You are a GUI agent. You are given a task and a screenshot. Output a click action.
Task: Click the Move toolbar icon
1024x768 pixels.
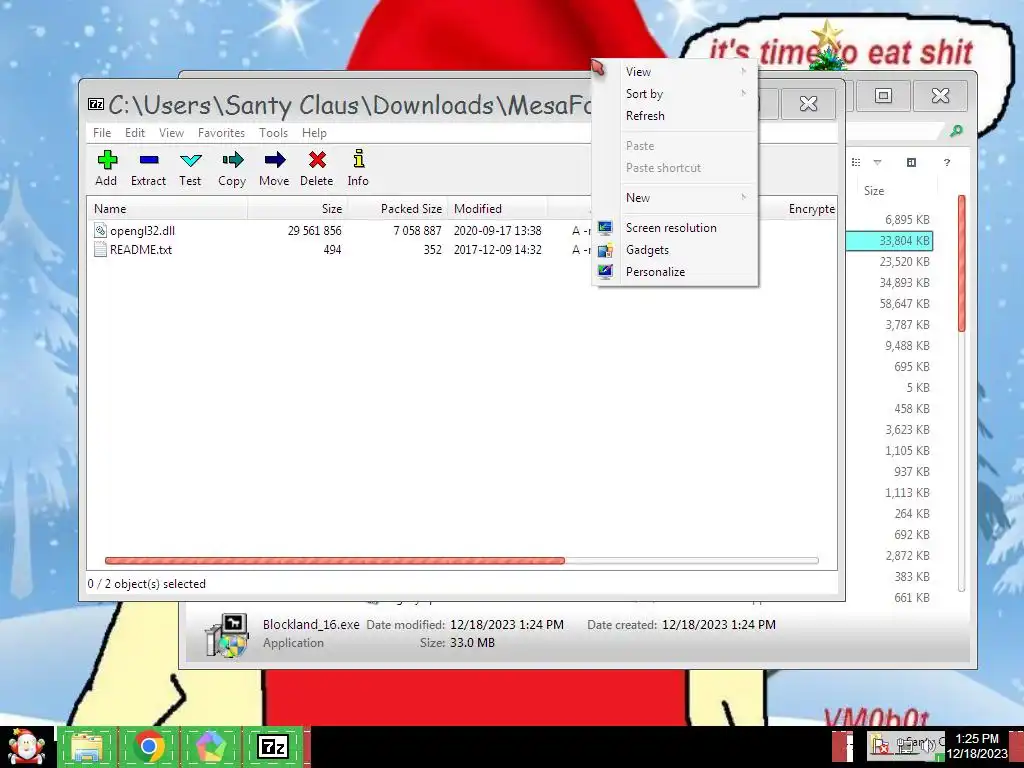[274, 160]
